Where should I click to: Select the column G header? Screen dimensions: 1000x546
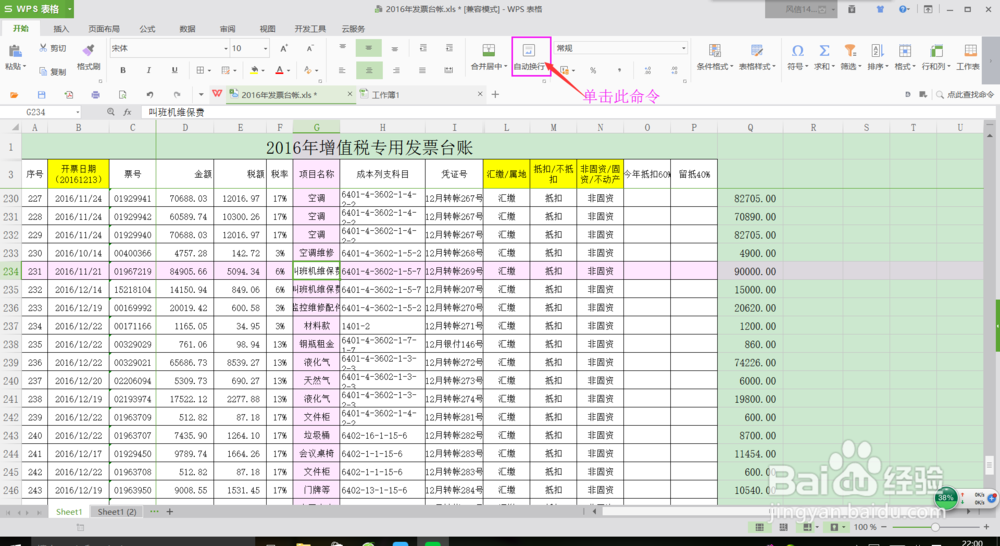316,127
